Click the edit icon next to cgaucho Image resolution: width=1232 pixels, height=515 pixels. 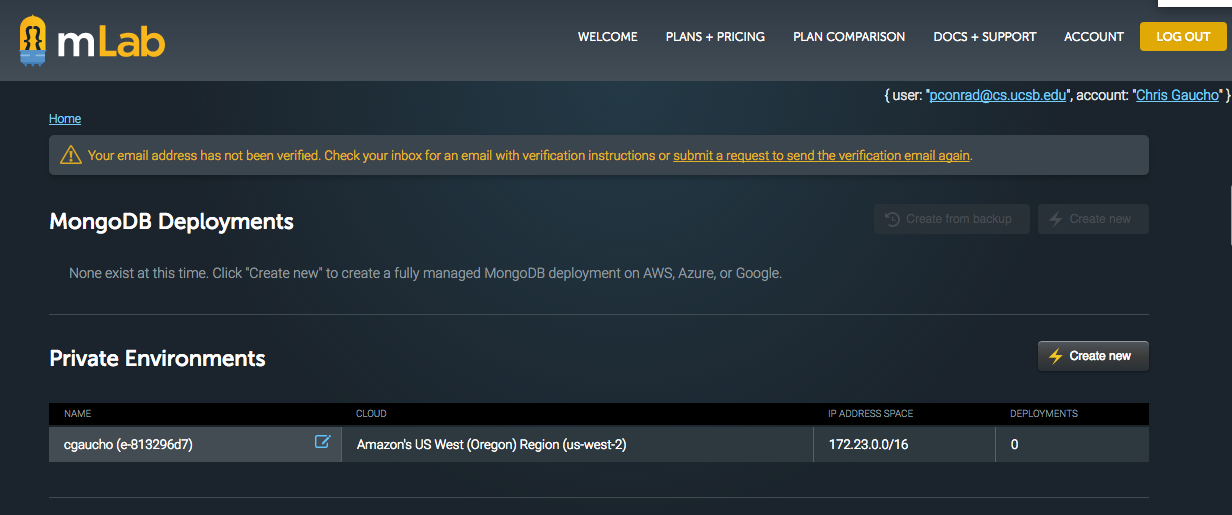pos(322,442)
